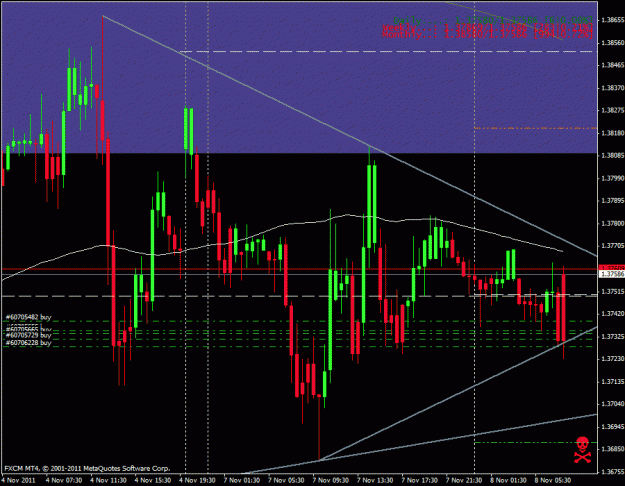This screenshot has height=486, width=625.
Task: Click the 8 Nov 05:30 time label
Action: pyautogui.click(x=553, y=480)
